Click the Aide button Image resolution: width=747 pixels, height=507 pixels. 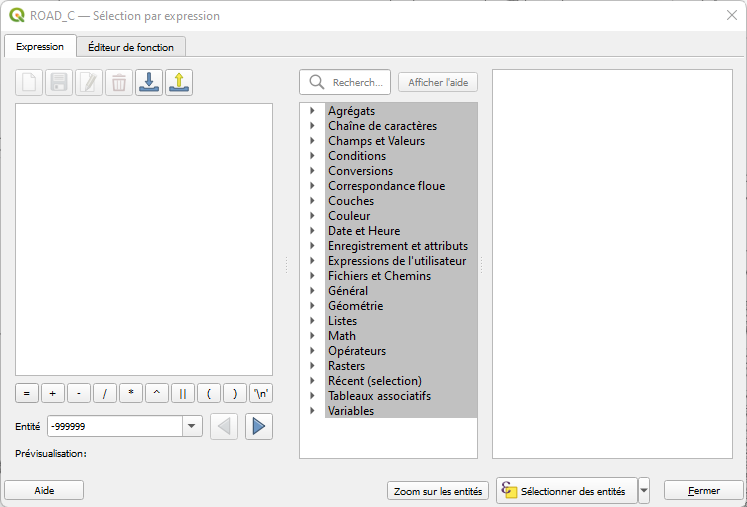coord(44,490)
